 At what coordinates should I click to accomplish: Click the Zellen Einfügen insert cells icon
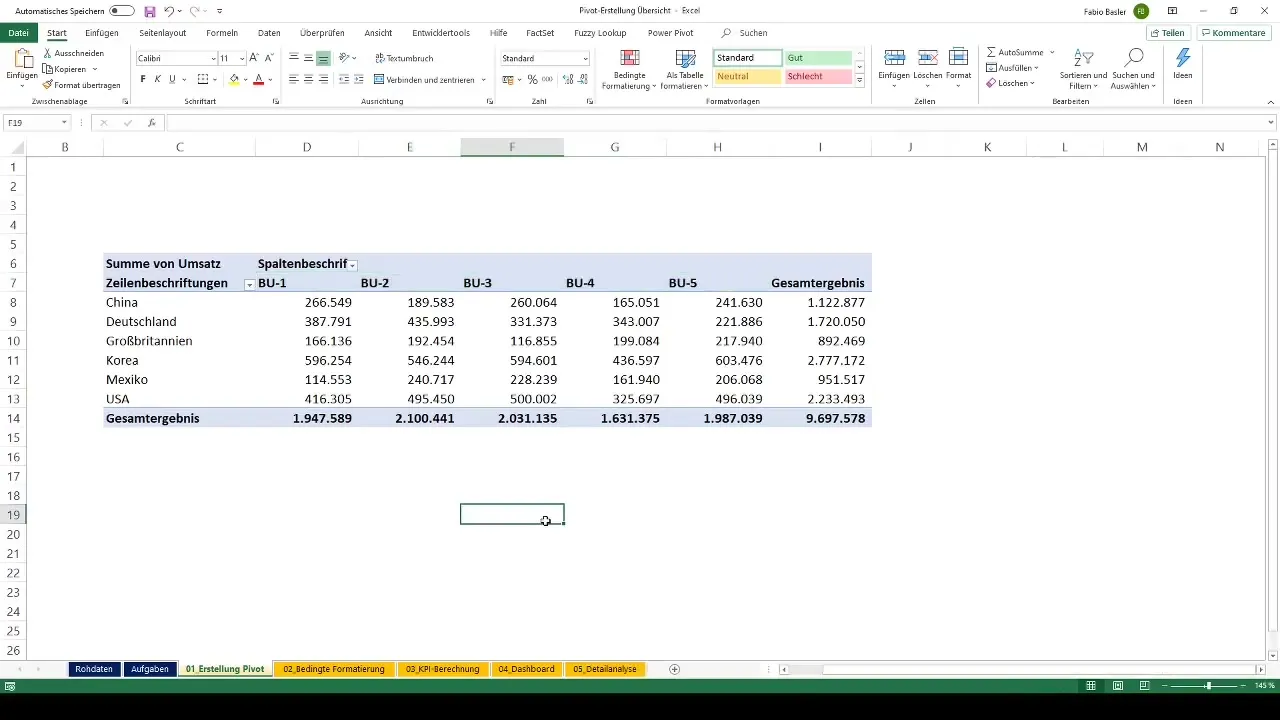pyautogui.click(x=895, y=59)
